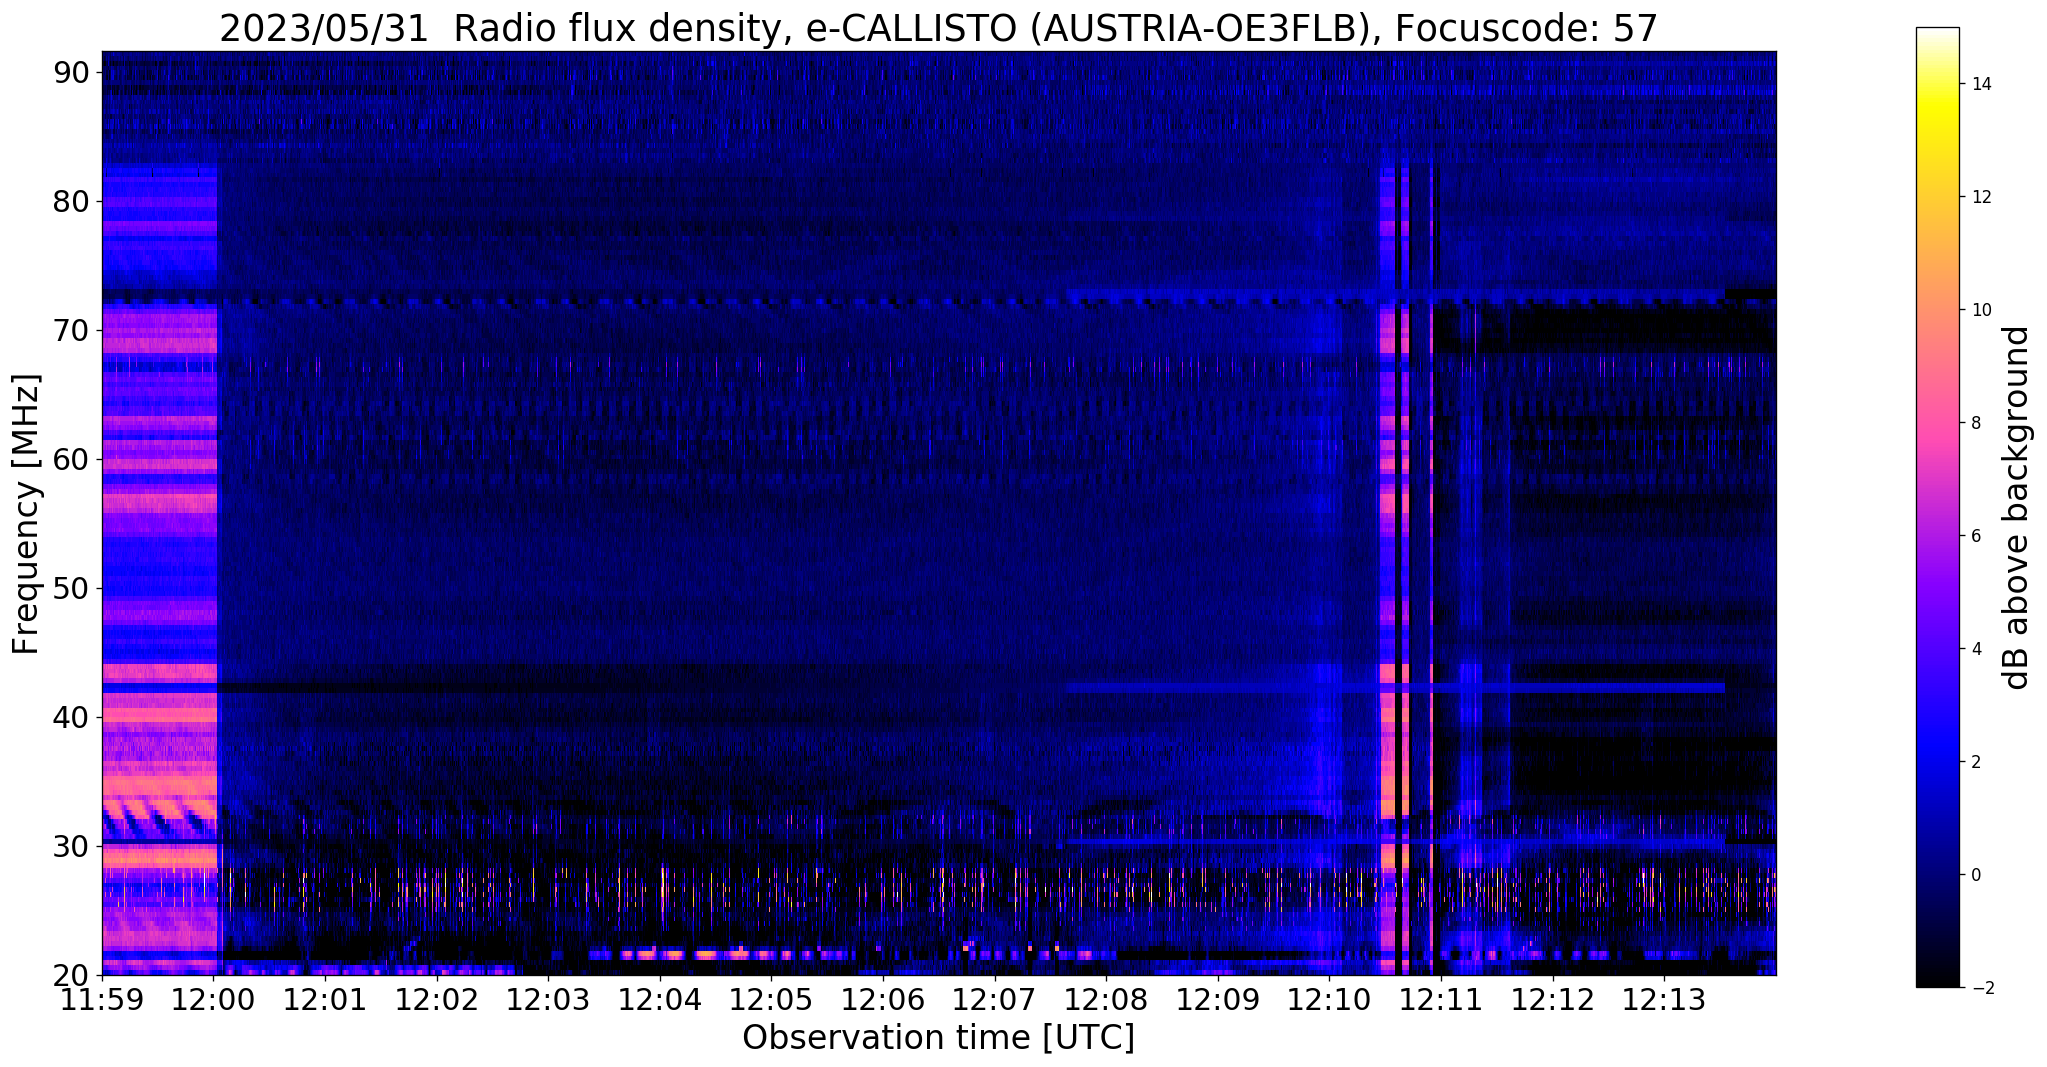Click the 'Observation time [UTC]' axis label
Viewport: 2047px width, 1067px height.
[938, 1038]
